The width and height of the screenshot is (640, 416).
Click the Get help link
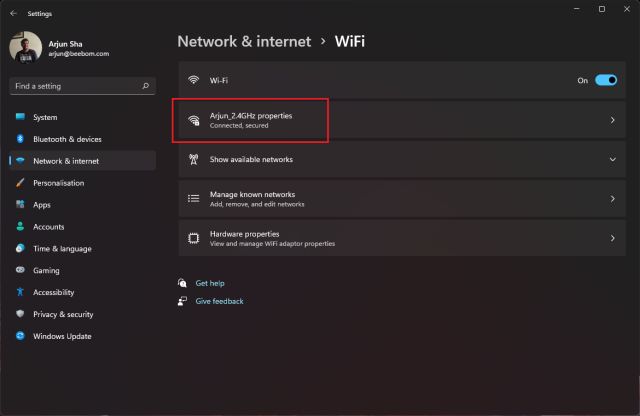(x=210, y=283)
